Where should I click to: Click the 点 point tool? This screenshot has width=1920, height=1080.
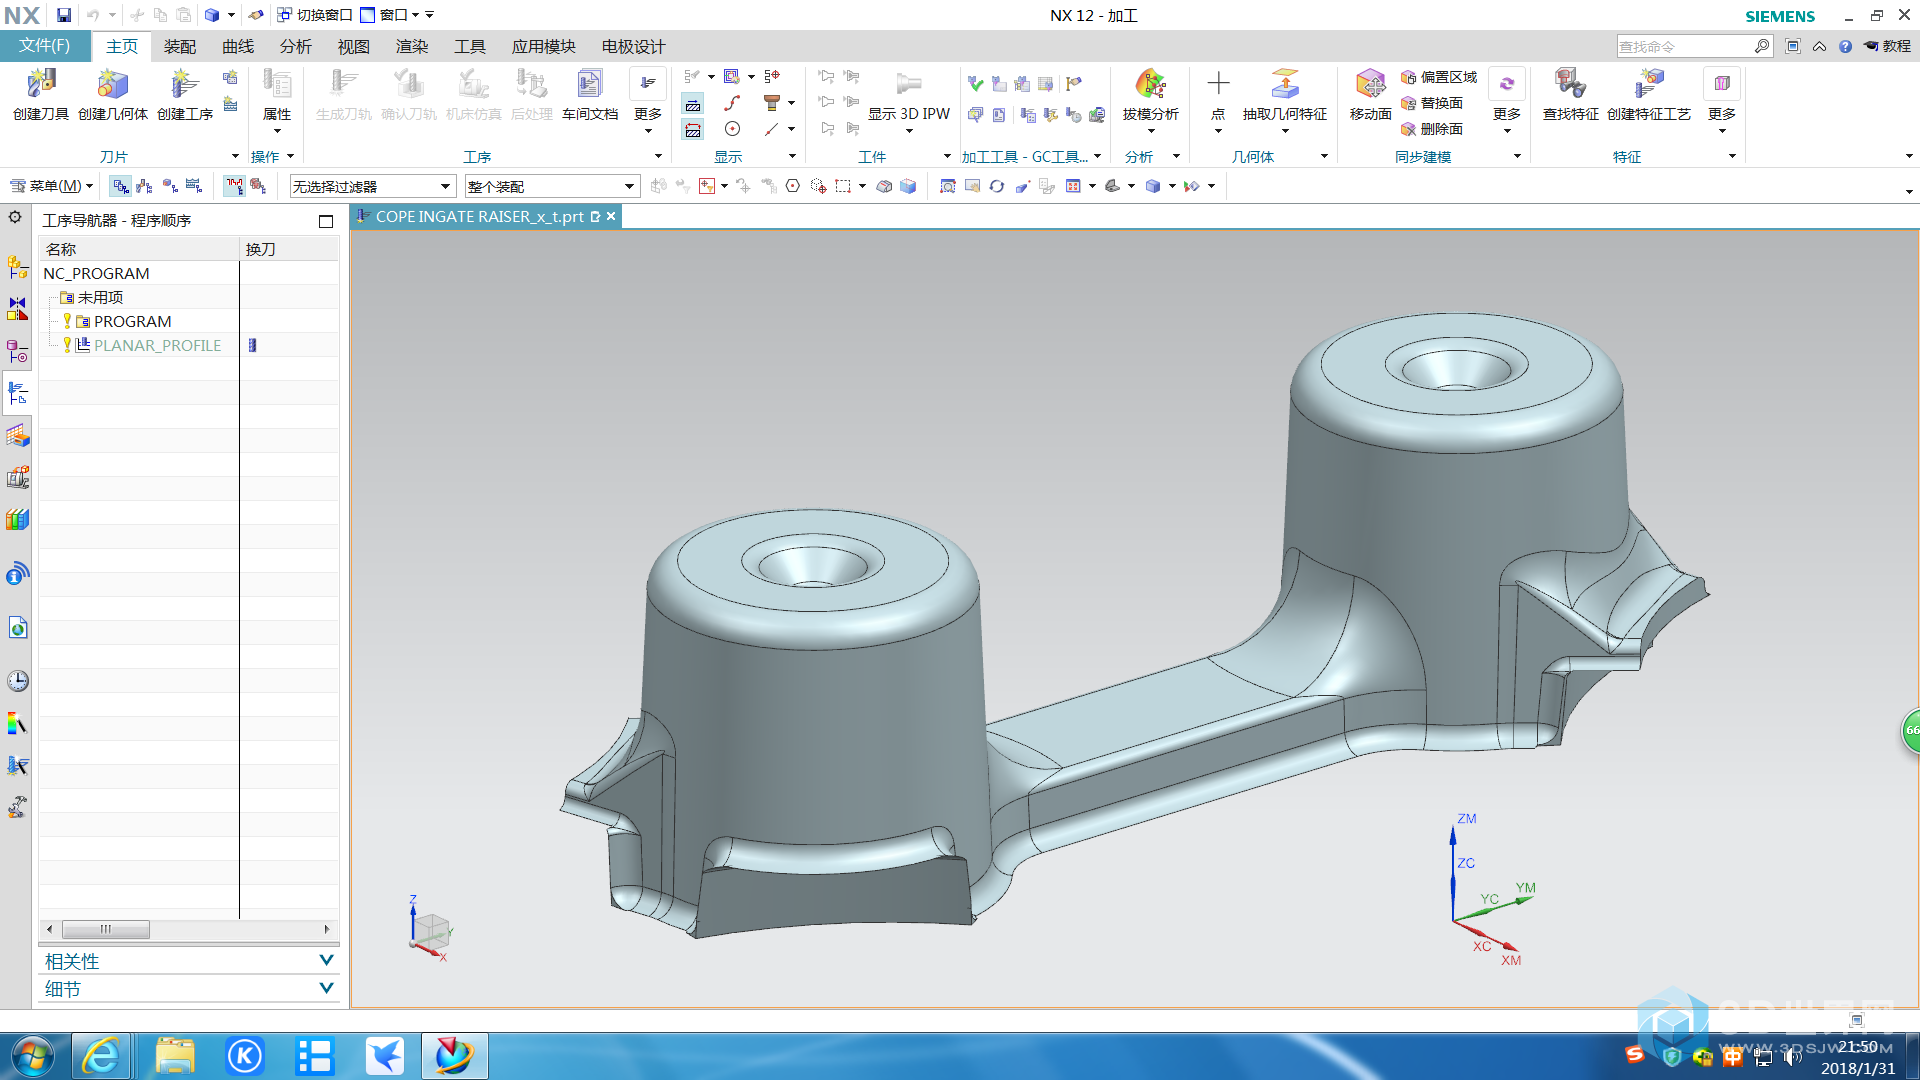1218,100
